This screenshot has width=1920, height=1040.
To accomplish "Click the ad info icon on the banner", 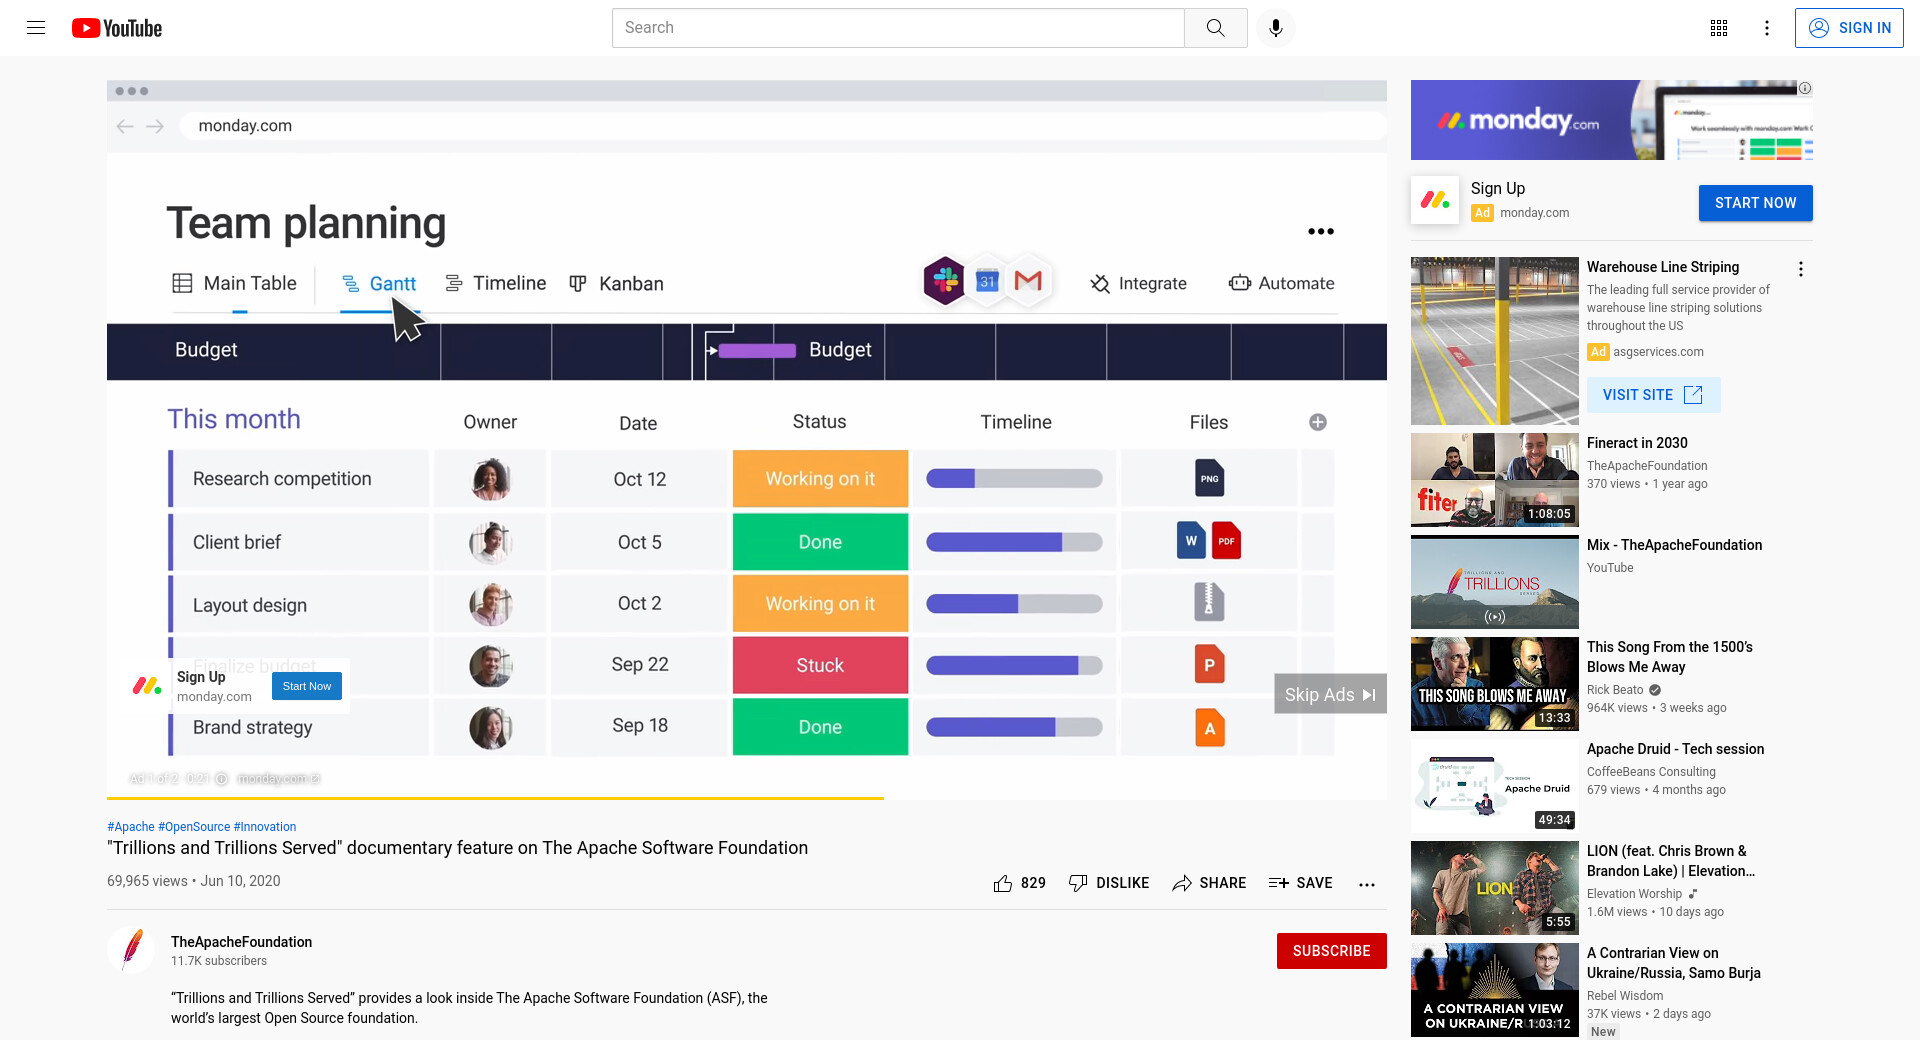I will tap(1805, 88).
